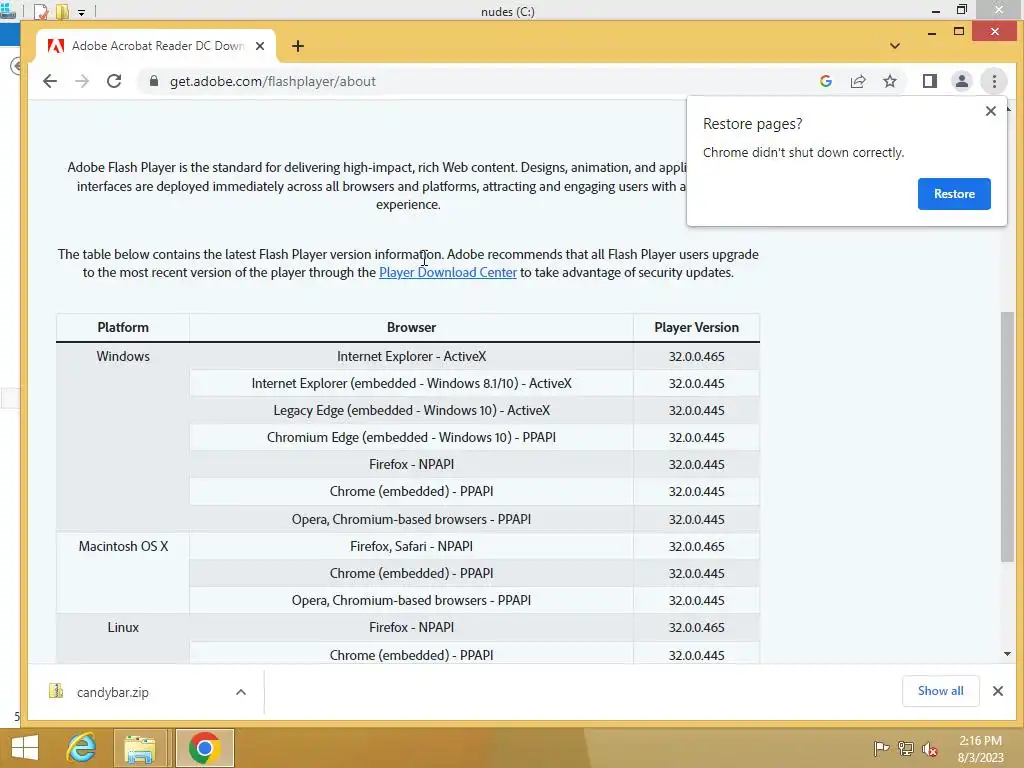The width and height of the screenshot is (1024, 768).
Task: View site information via padlock icon
Action: pyautogui.click(x=154, y=81)
